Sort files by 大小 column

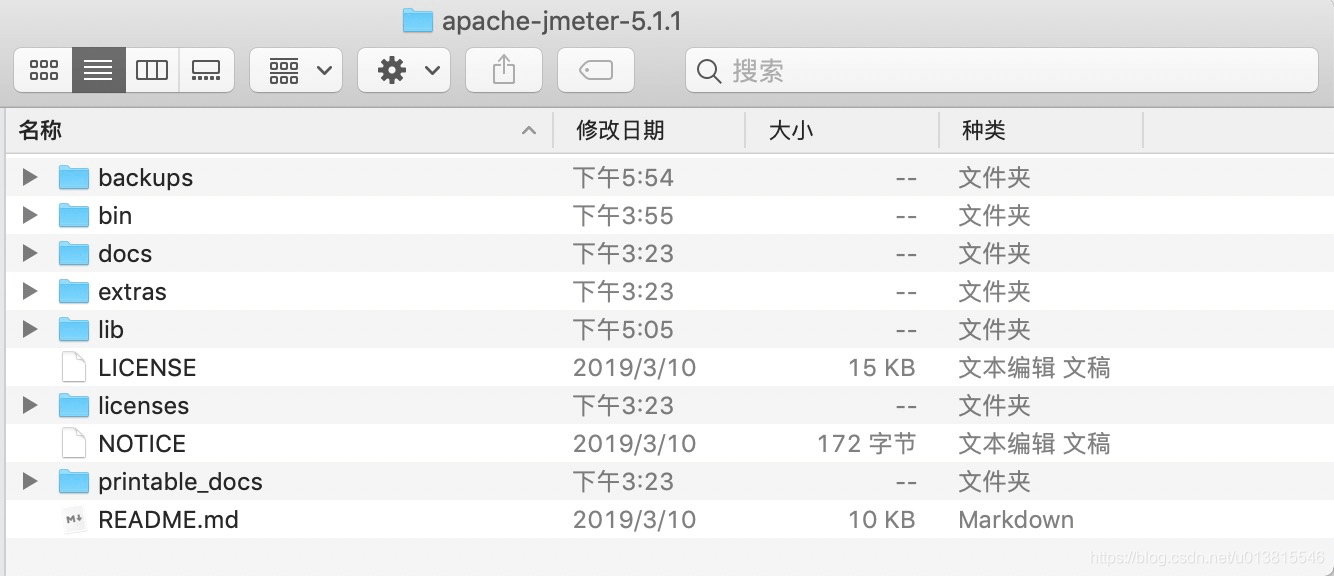[791, 130]
